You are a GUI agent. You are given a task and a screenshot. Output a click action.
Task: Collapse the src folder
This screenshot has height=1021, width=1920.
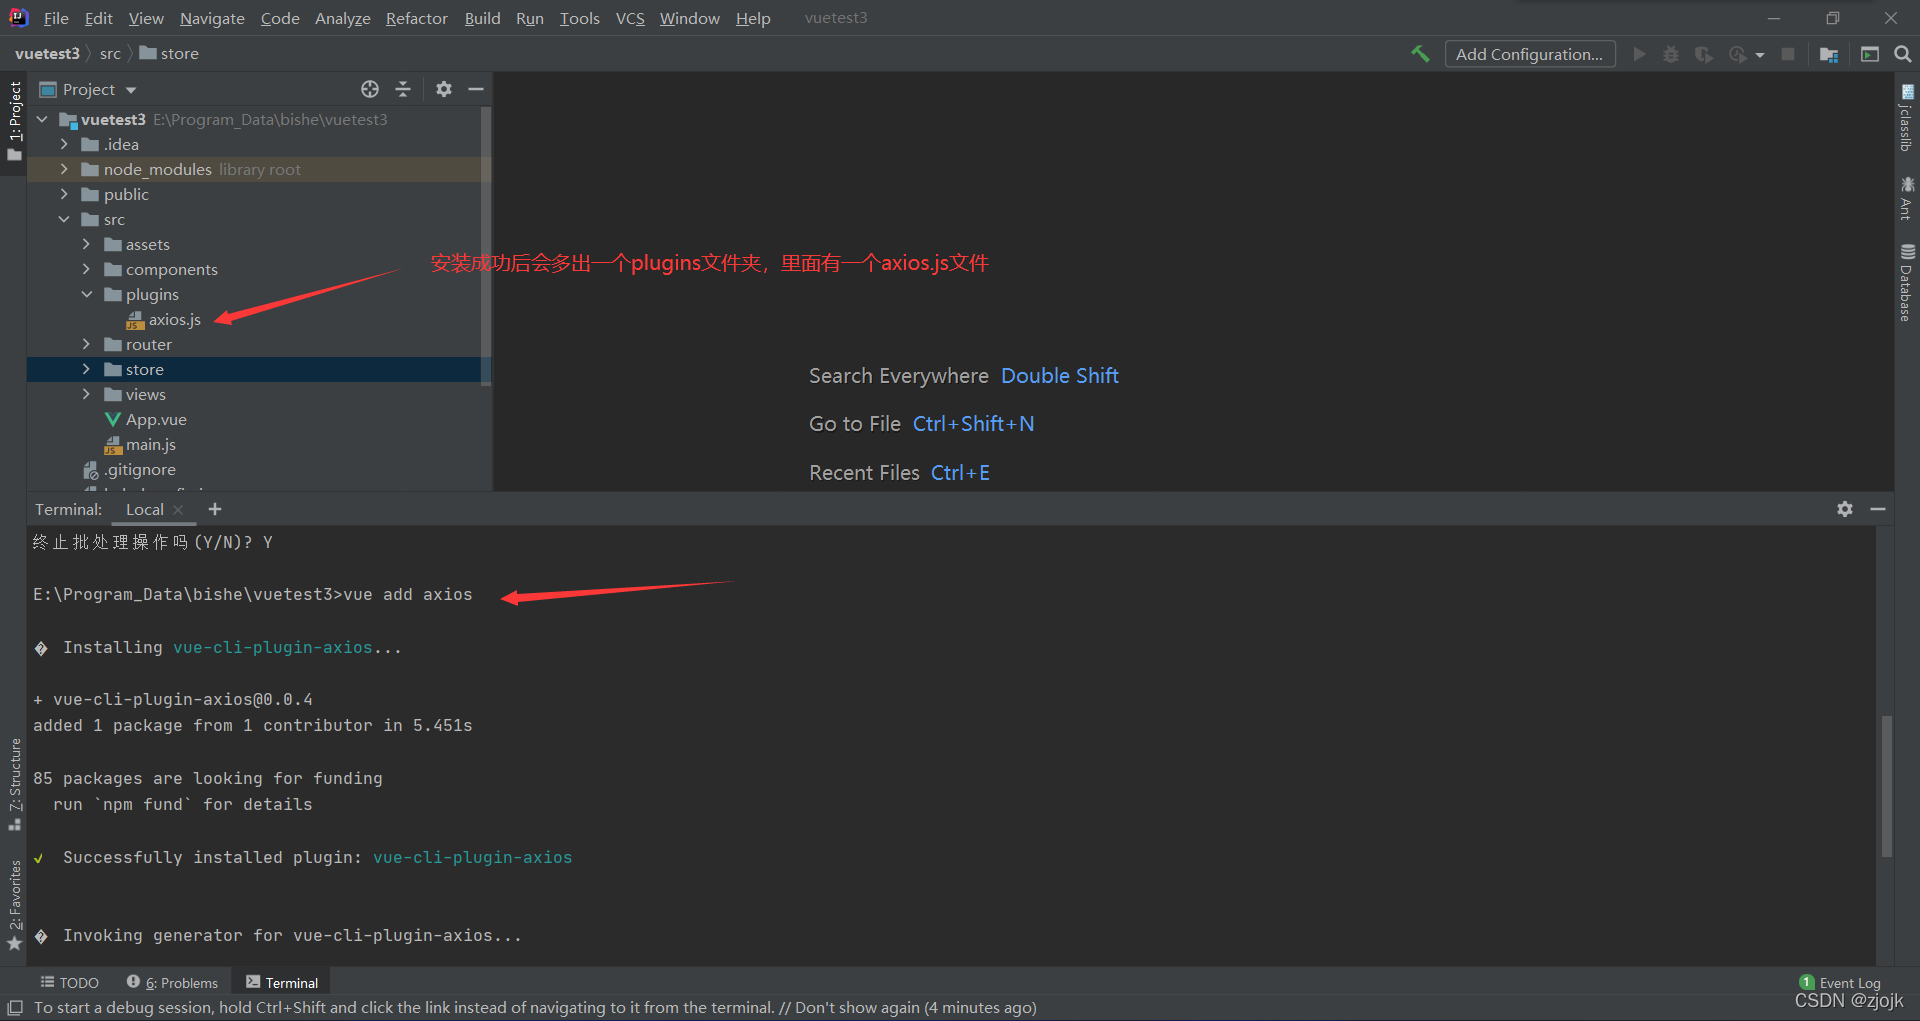click(64, 219)
